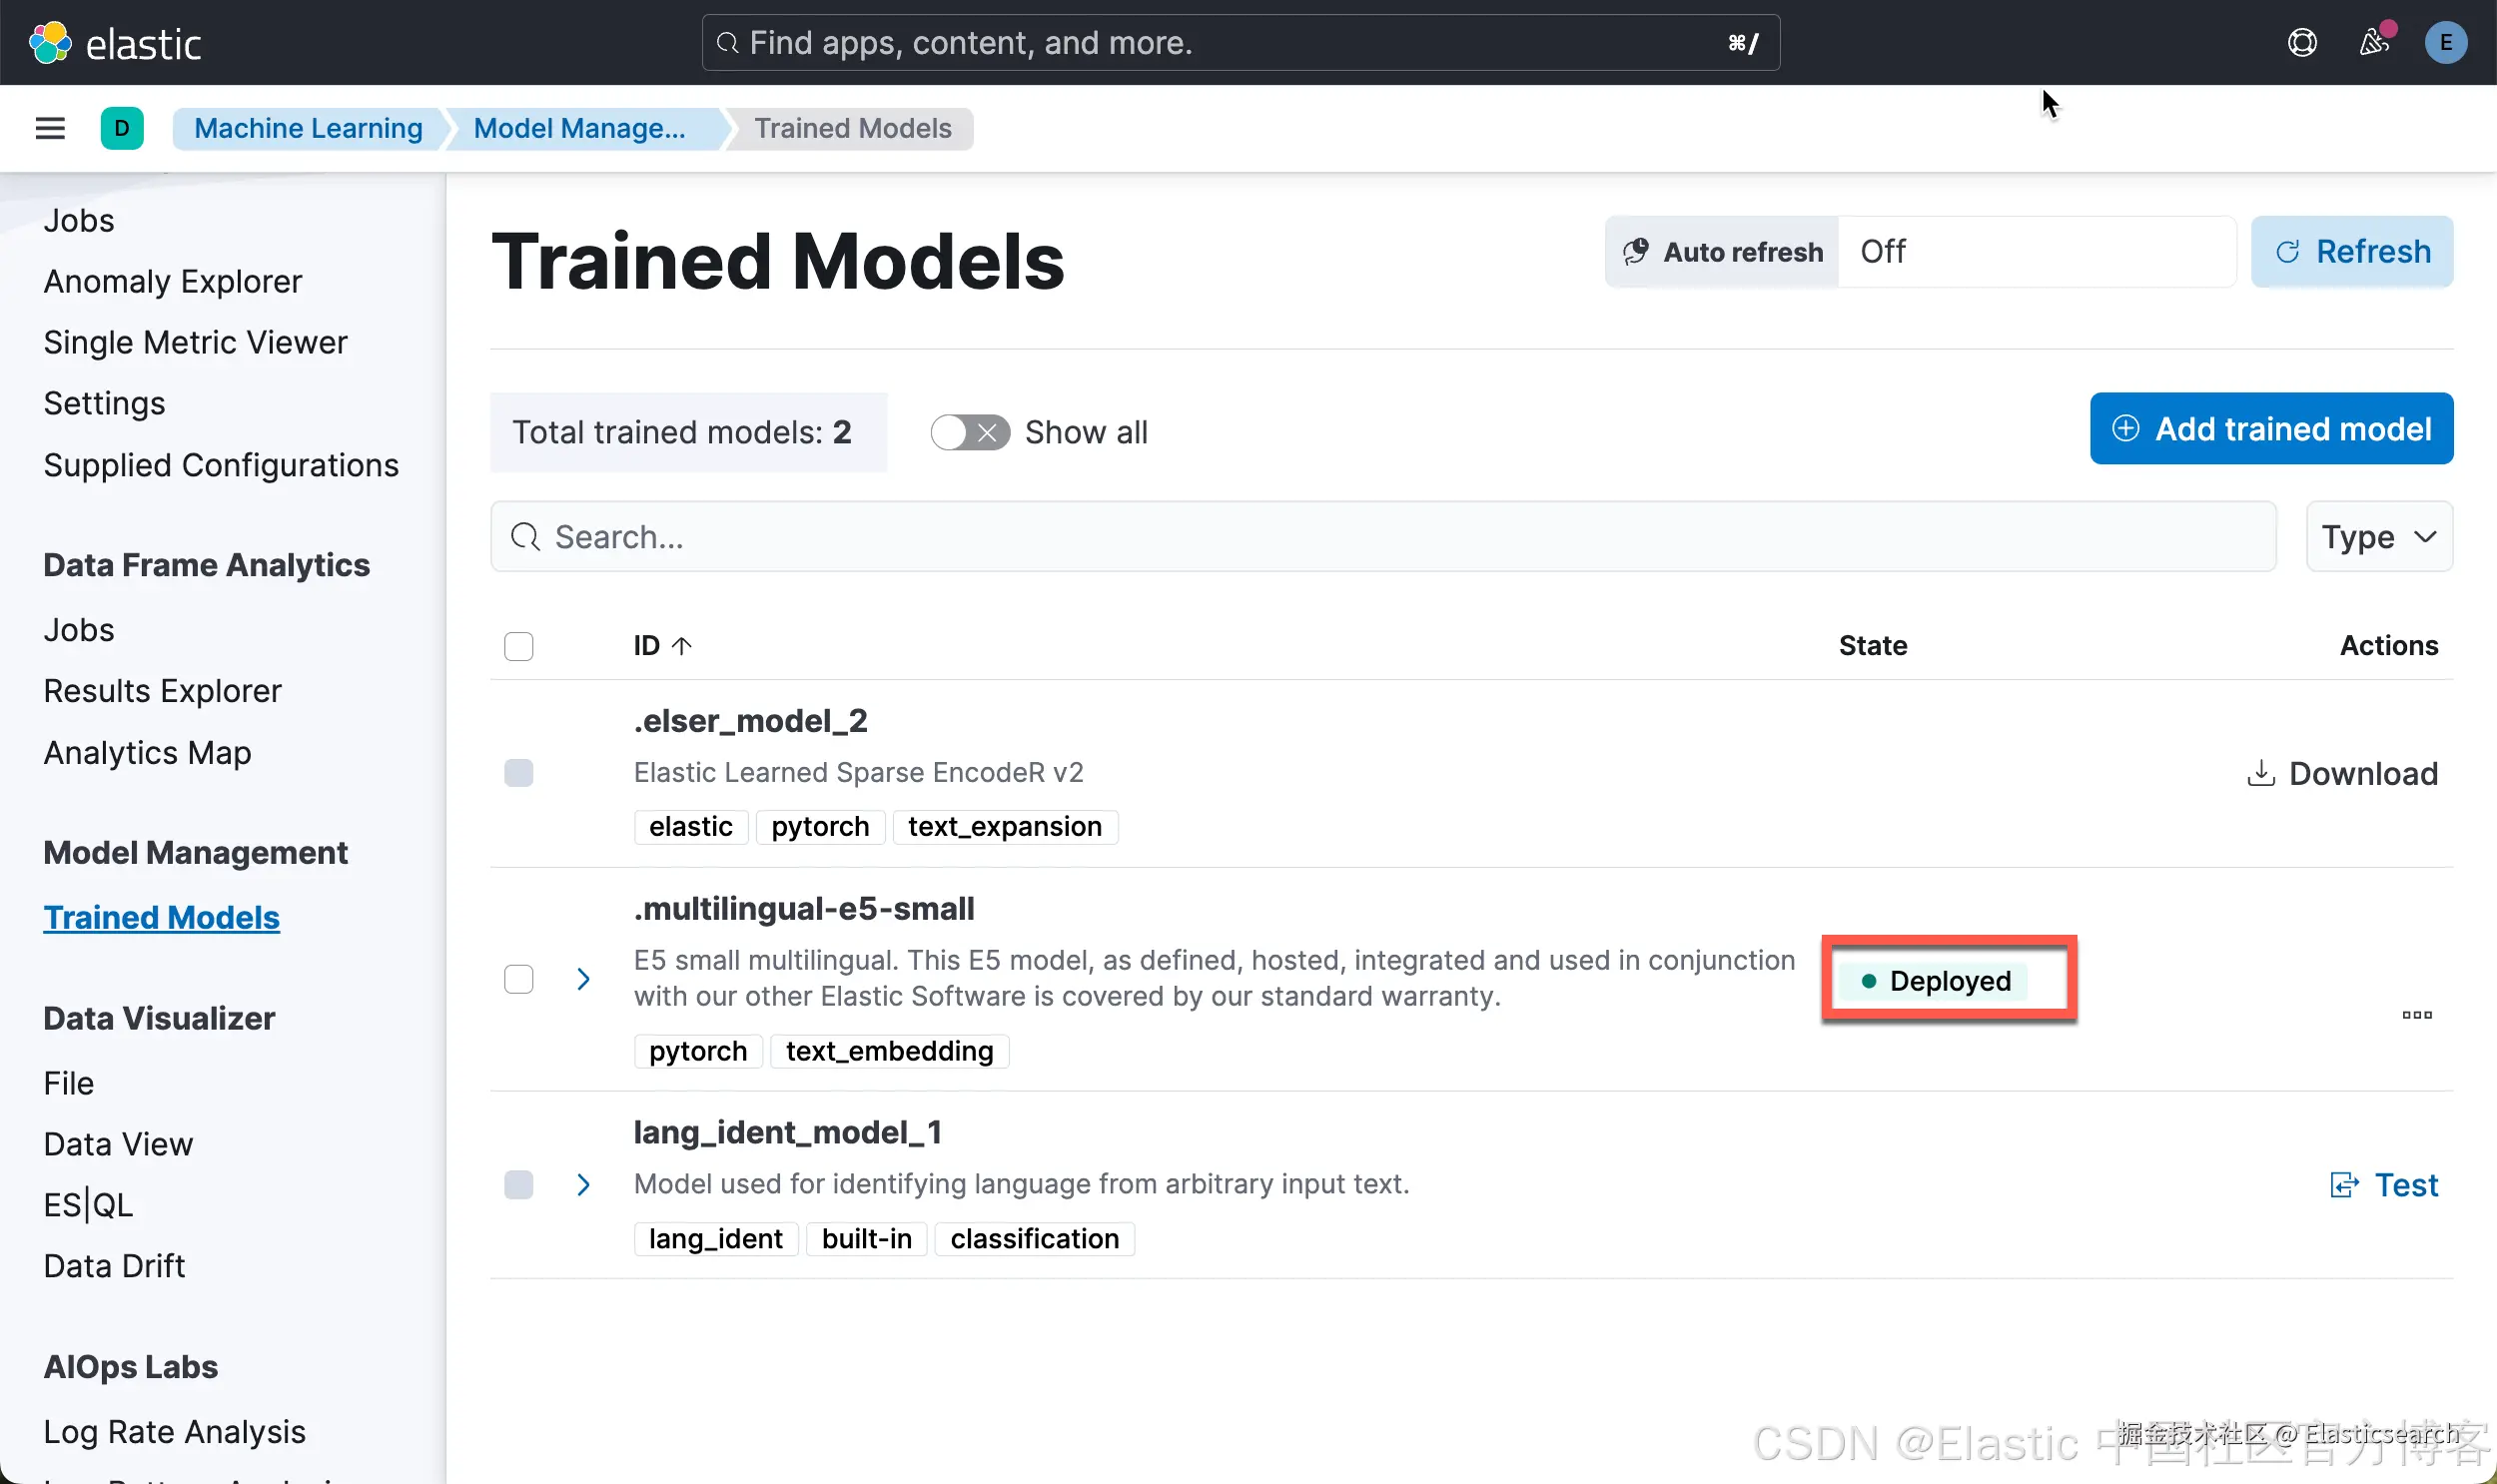Expand the lang_ident_model_1 row details
This screenshot has height=1484, width=2497.
[583, 1185]
